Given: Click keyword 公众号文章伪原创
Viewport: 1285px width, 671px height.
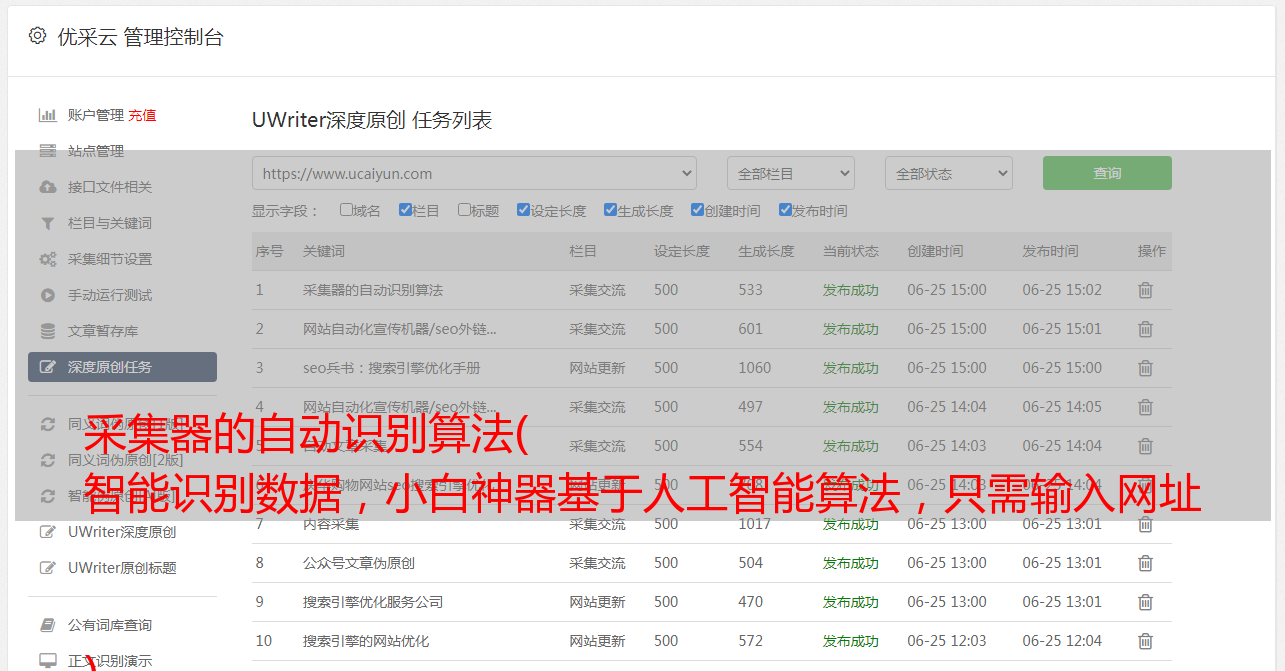Looking at the screenshot, I should [x=359, y=563].
